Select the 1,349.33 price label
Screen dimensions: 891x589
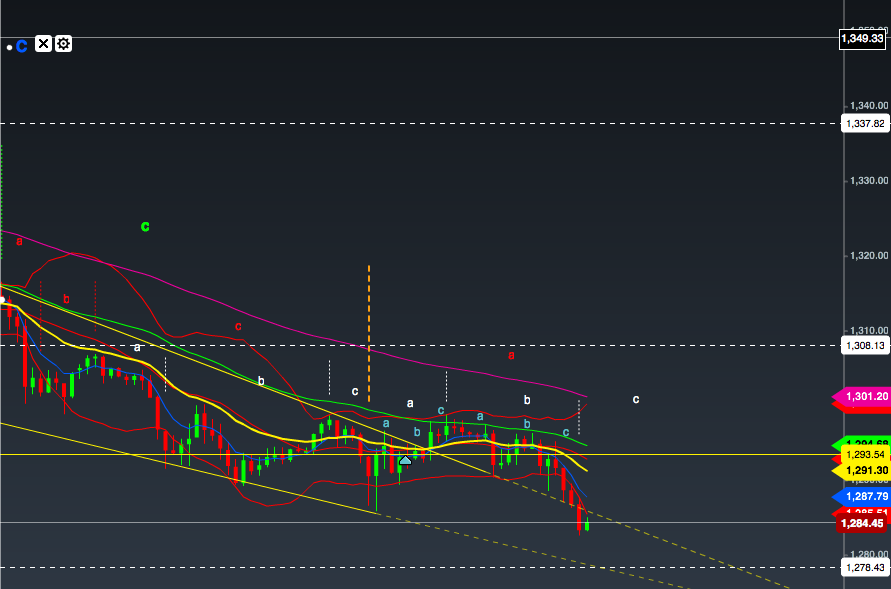pyautogui.click(x=862, y=38)
